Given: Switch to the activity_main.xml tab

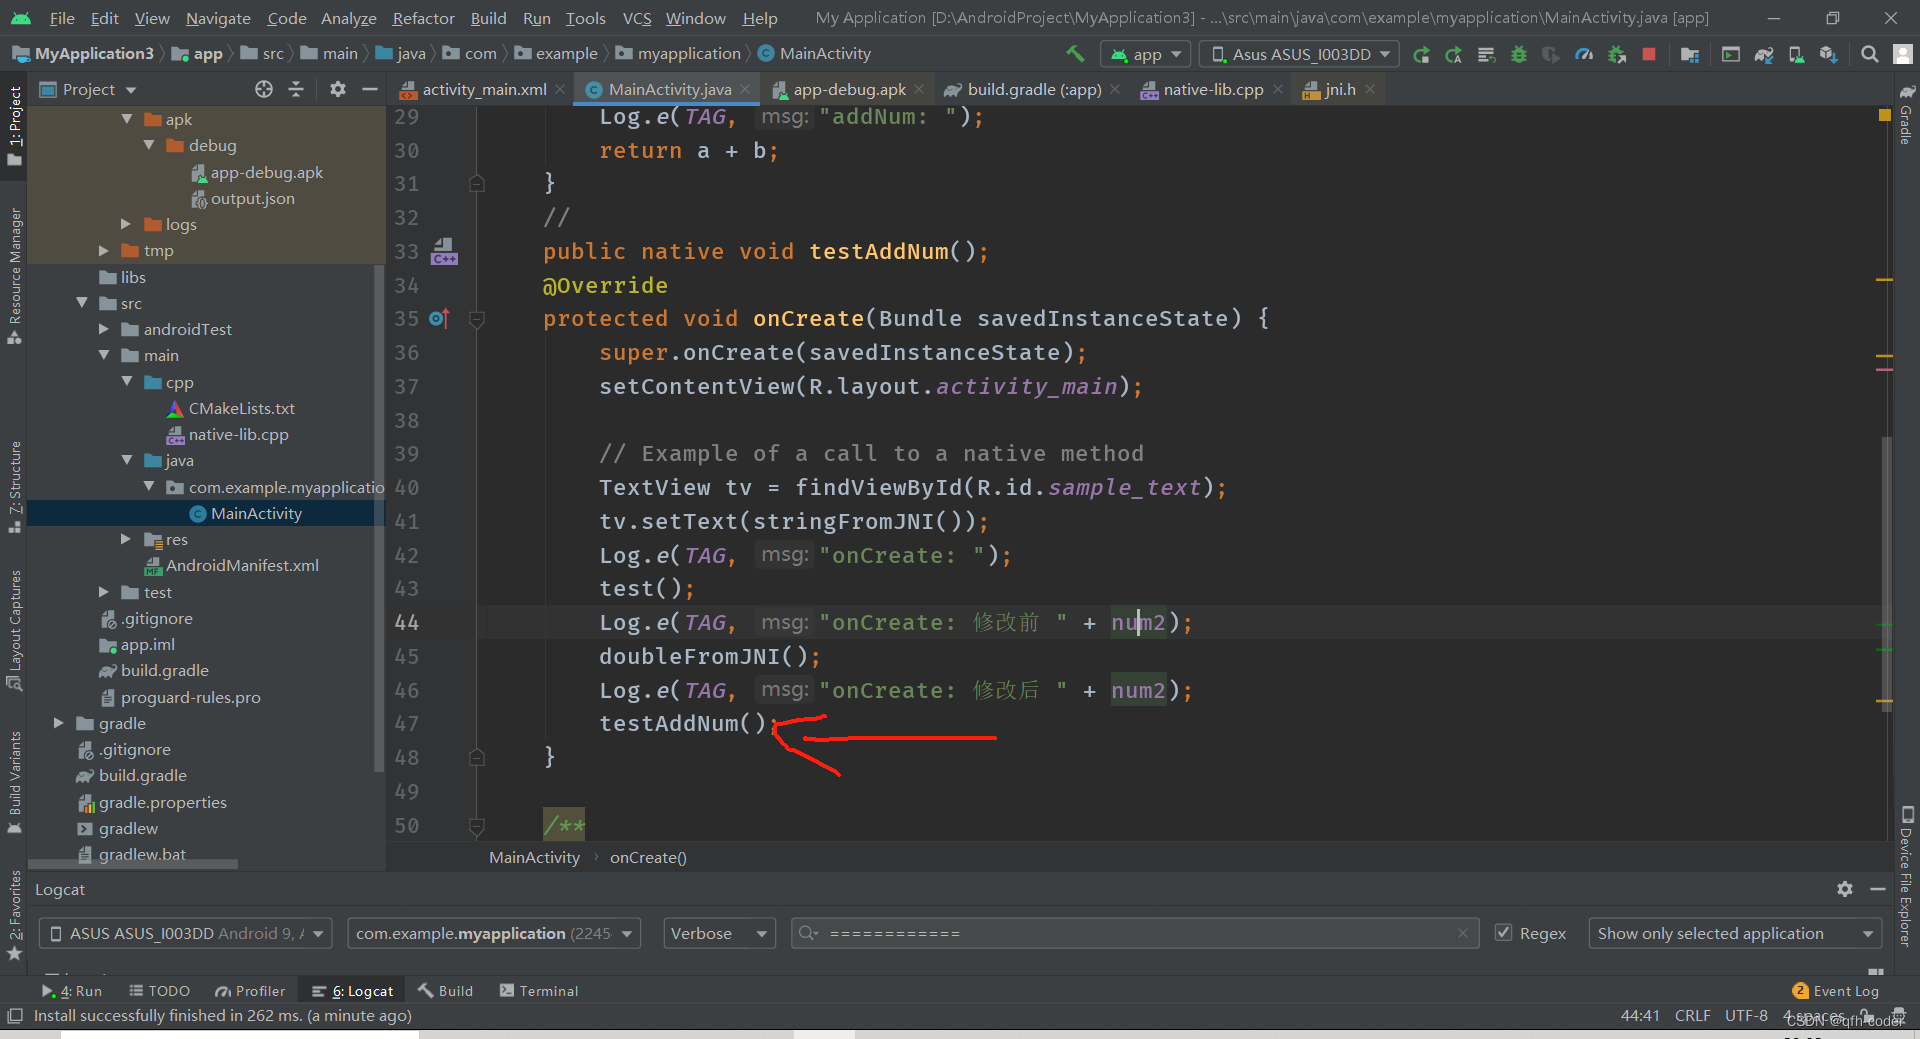Looking at the screenshot, I should coord(484,89).
